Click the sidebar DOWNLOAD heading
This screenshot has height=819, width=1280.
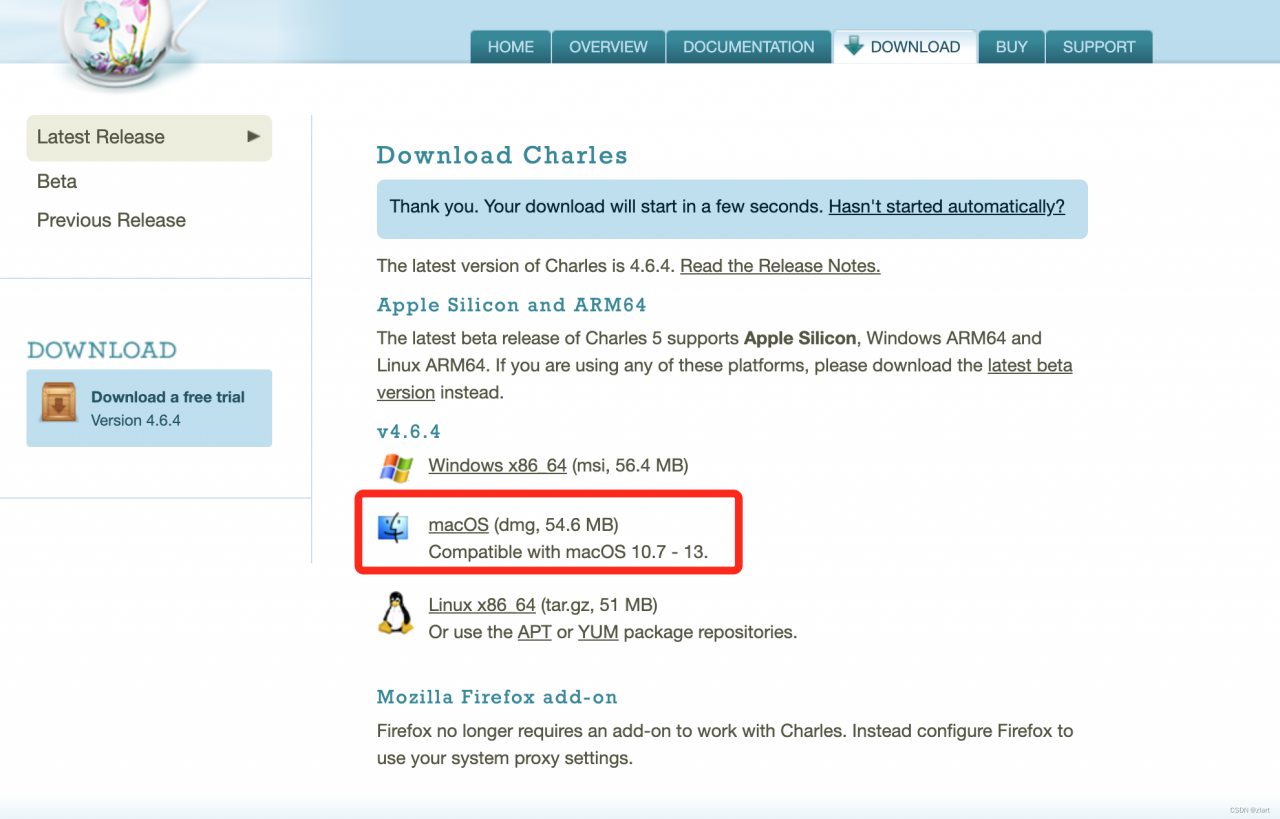(x=102, y=351)
